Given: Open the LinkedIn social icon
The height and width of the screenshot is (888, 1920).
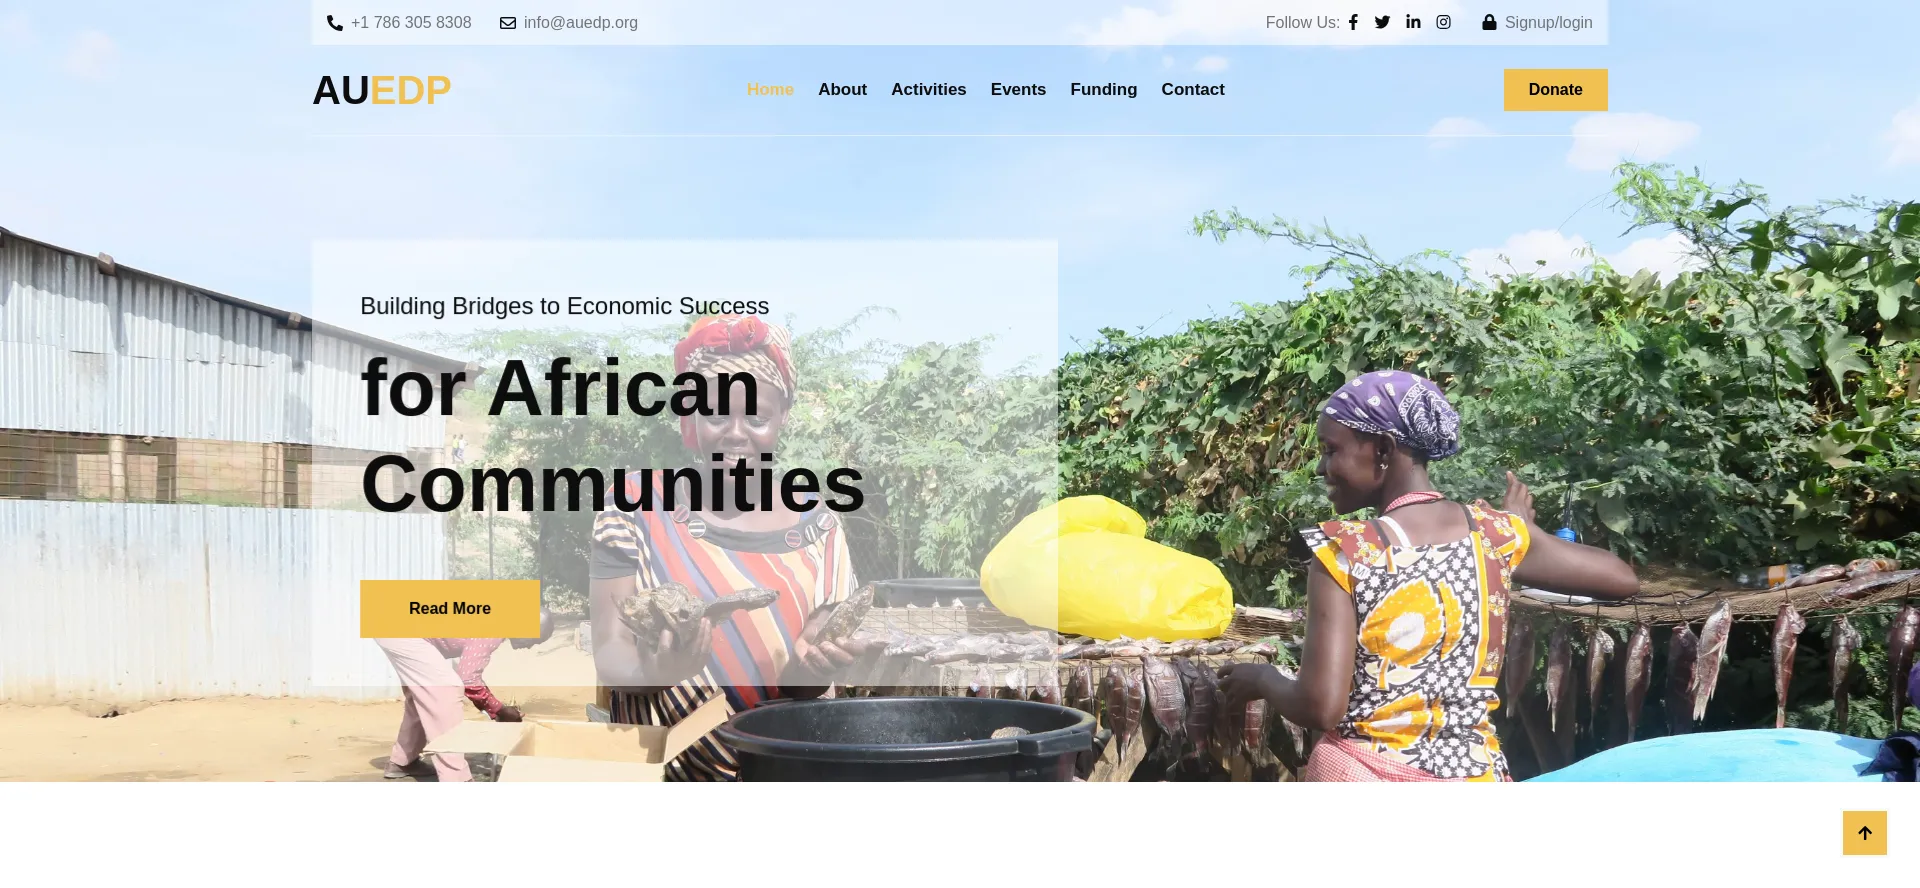Looking at the screenshot, I should (1413, 22).
